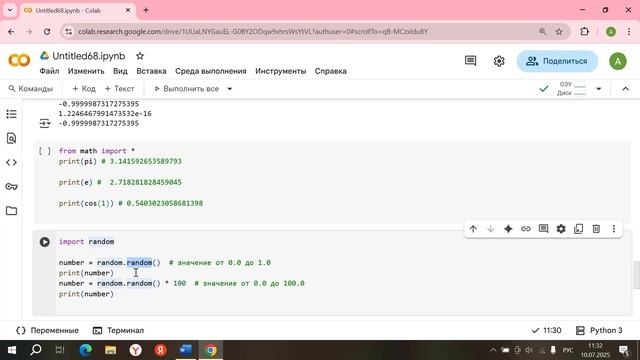Click the run bracket of math cell
Image resolution: width=640 pixels, height=360 pixels.
tap(44, 151)
